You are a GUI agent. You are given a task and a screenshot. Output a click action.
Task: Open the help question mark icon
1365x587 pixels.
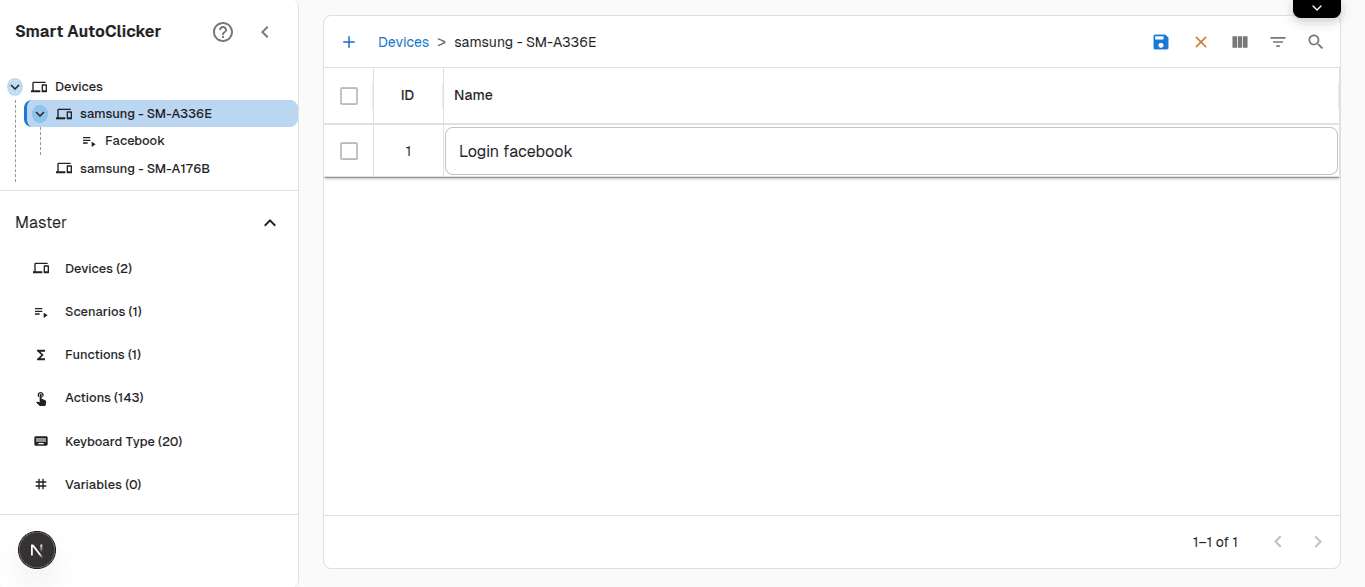pyautogui.click(x=223, y=32)
